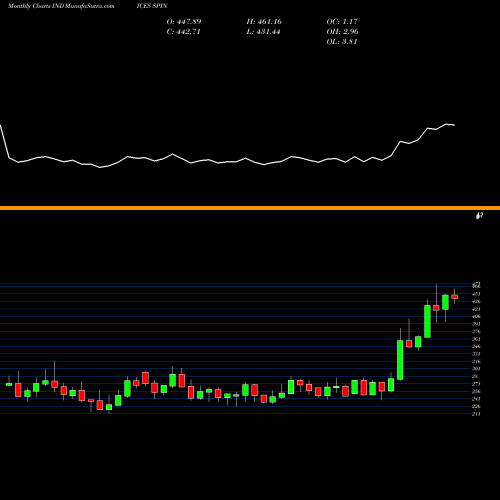This screenshot has width=500, height=500.
Task: Click the 451 price axis label
Action: pyautogui.click(x=477, y=294)
